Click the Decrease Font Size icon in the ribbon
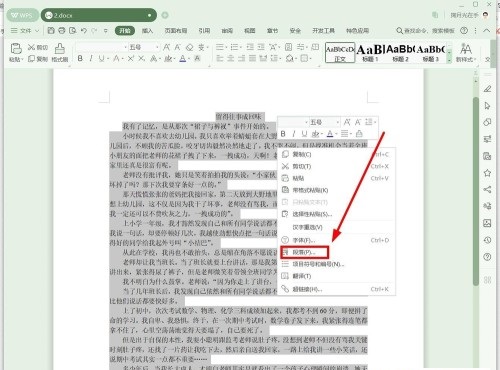The image size is (500, 370). click(178, 47)
